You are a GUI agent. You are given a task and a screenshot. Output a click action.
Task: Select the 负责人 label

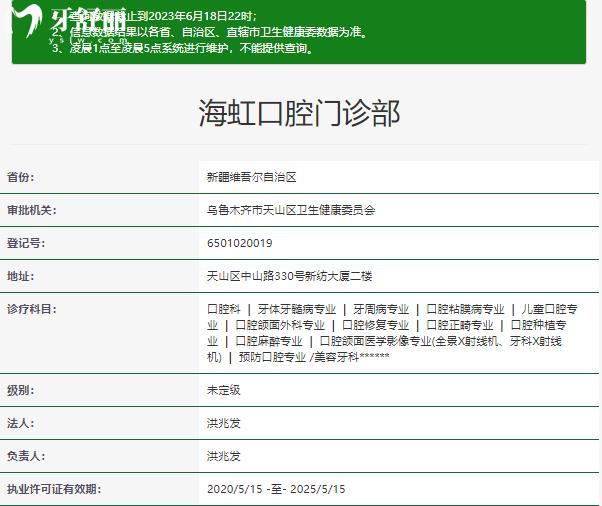[x=26, y=457]
